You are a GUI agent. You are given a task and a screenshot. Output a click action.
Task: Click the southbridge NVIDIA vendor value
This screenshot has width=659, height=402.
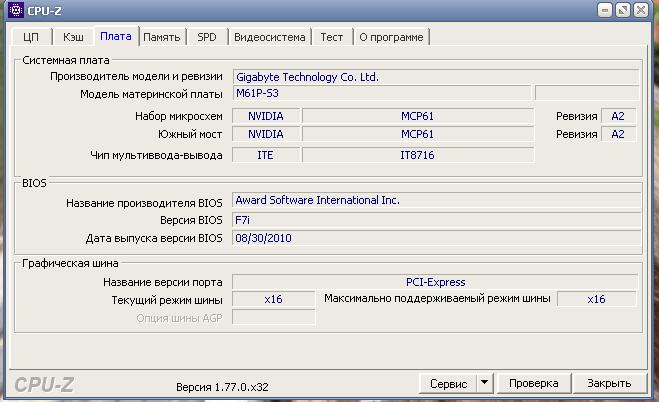click(x=266, y=134)
